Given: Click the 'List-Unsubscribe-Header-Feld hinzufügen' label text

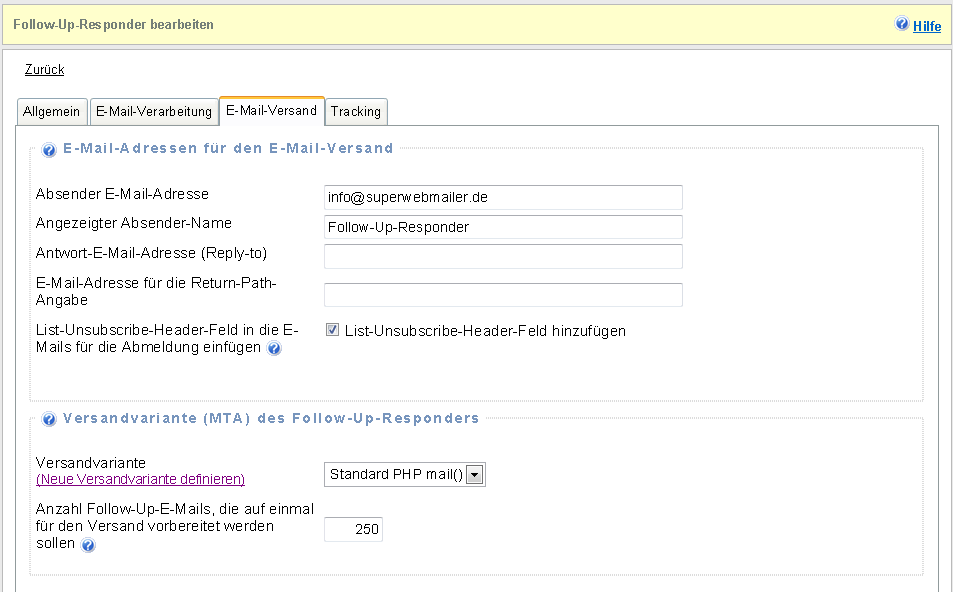Looking at the screenshot, I should point(485,331).
